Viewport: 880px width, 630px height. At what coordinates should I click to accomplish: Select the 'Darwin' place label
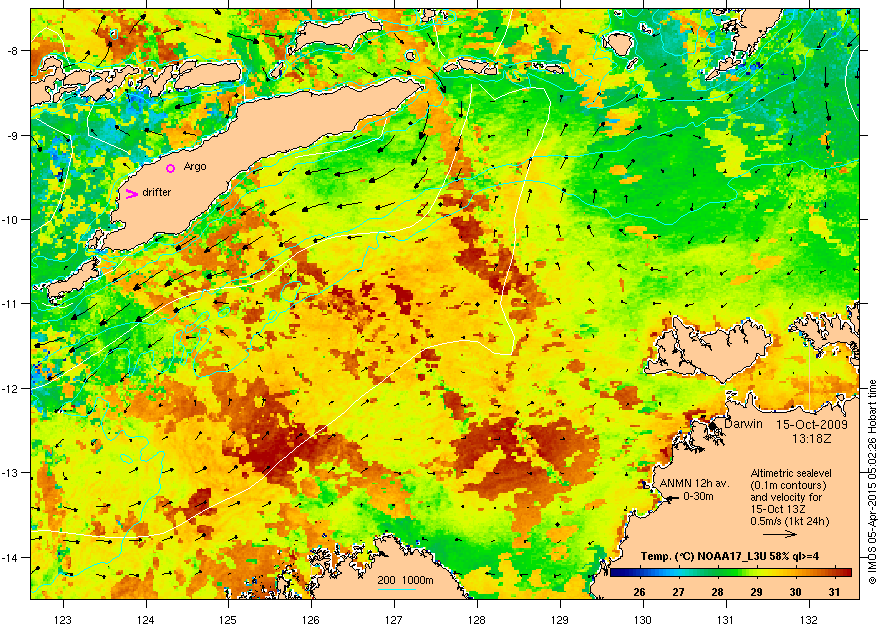click(743, 424)
